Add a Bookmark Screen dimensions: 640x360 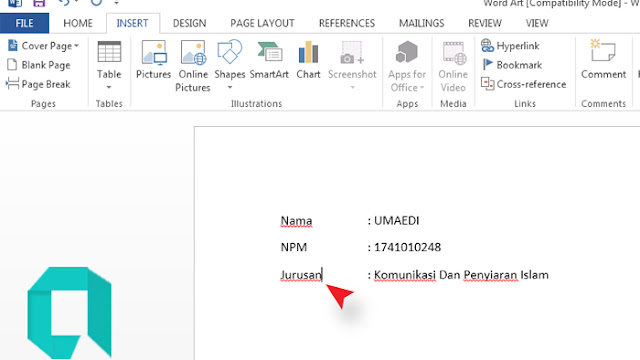512,65
